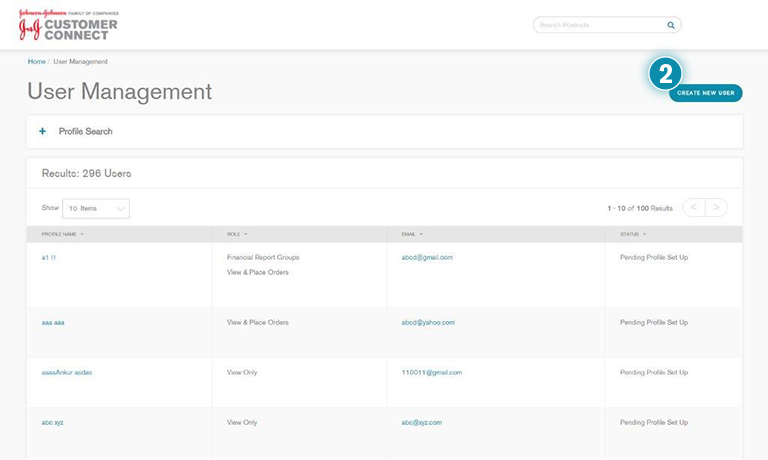Screen dimensions: 768x460
Task: Expand the Profile Search panel
Action: pyautogui.click(x=85, y=131)
